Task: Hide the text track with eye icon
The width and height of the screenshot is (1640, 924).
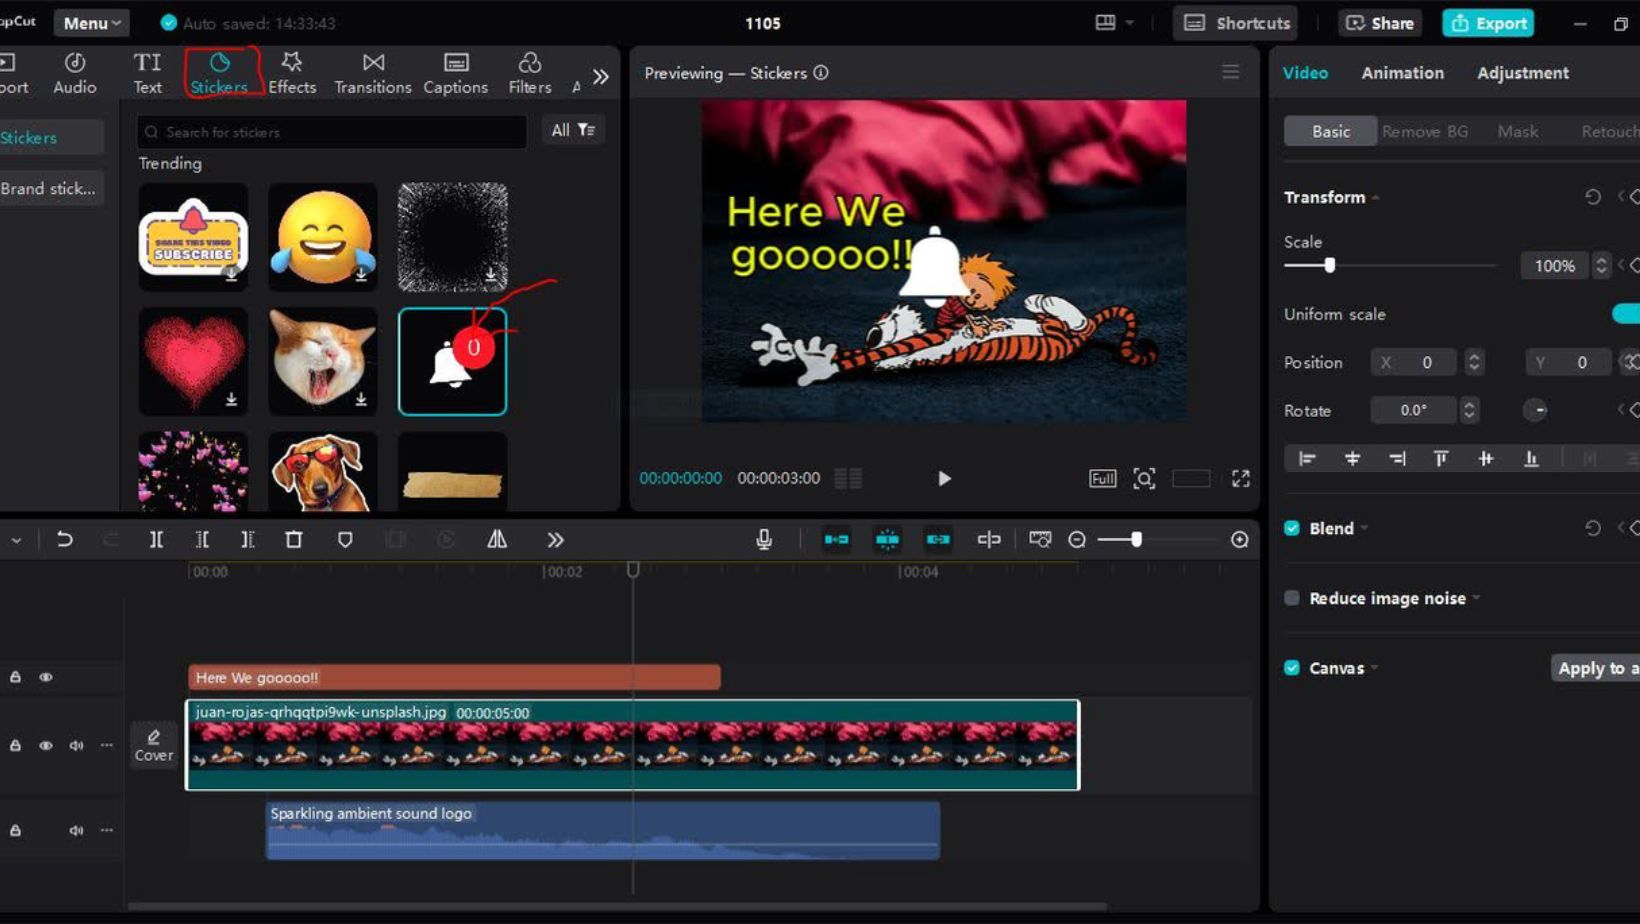Action: pyautogui.click(x=46, y=677)
